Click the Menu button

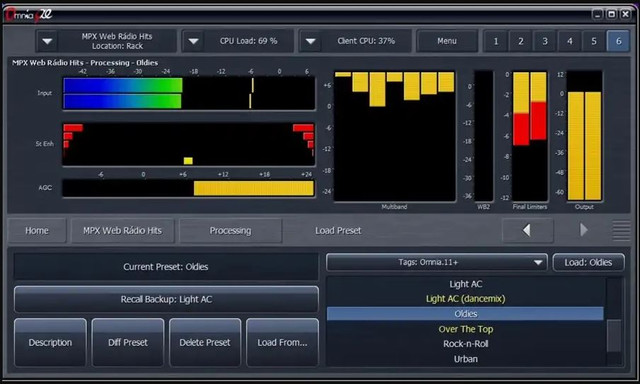[447, 41]
